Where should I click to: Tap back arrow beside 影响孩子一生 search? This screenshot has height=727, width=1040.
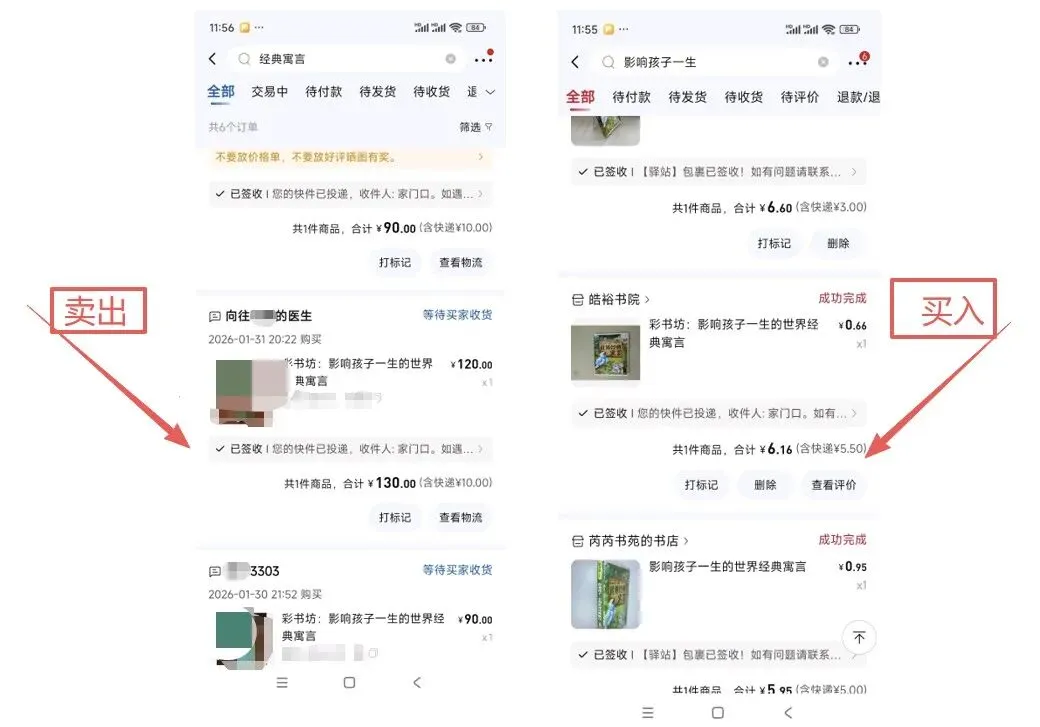pos(575,62)
